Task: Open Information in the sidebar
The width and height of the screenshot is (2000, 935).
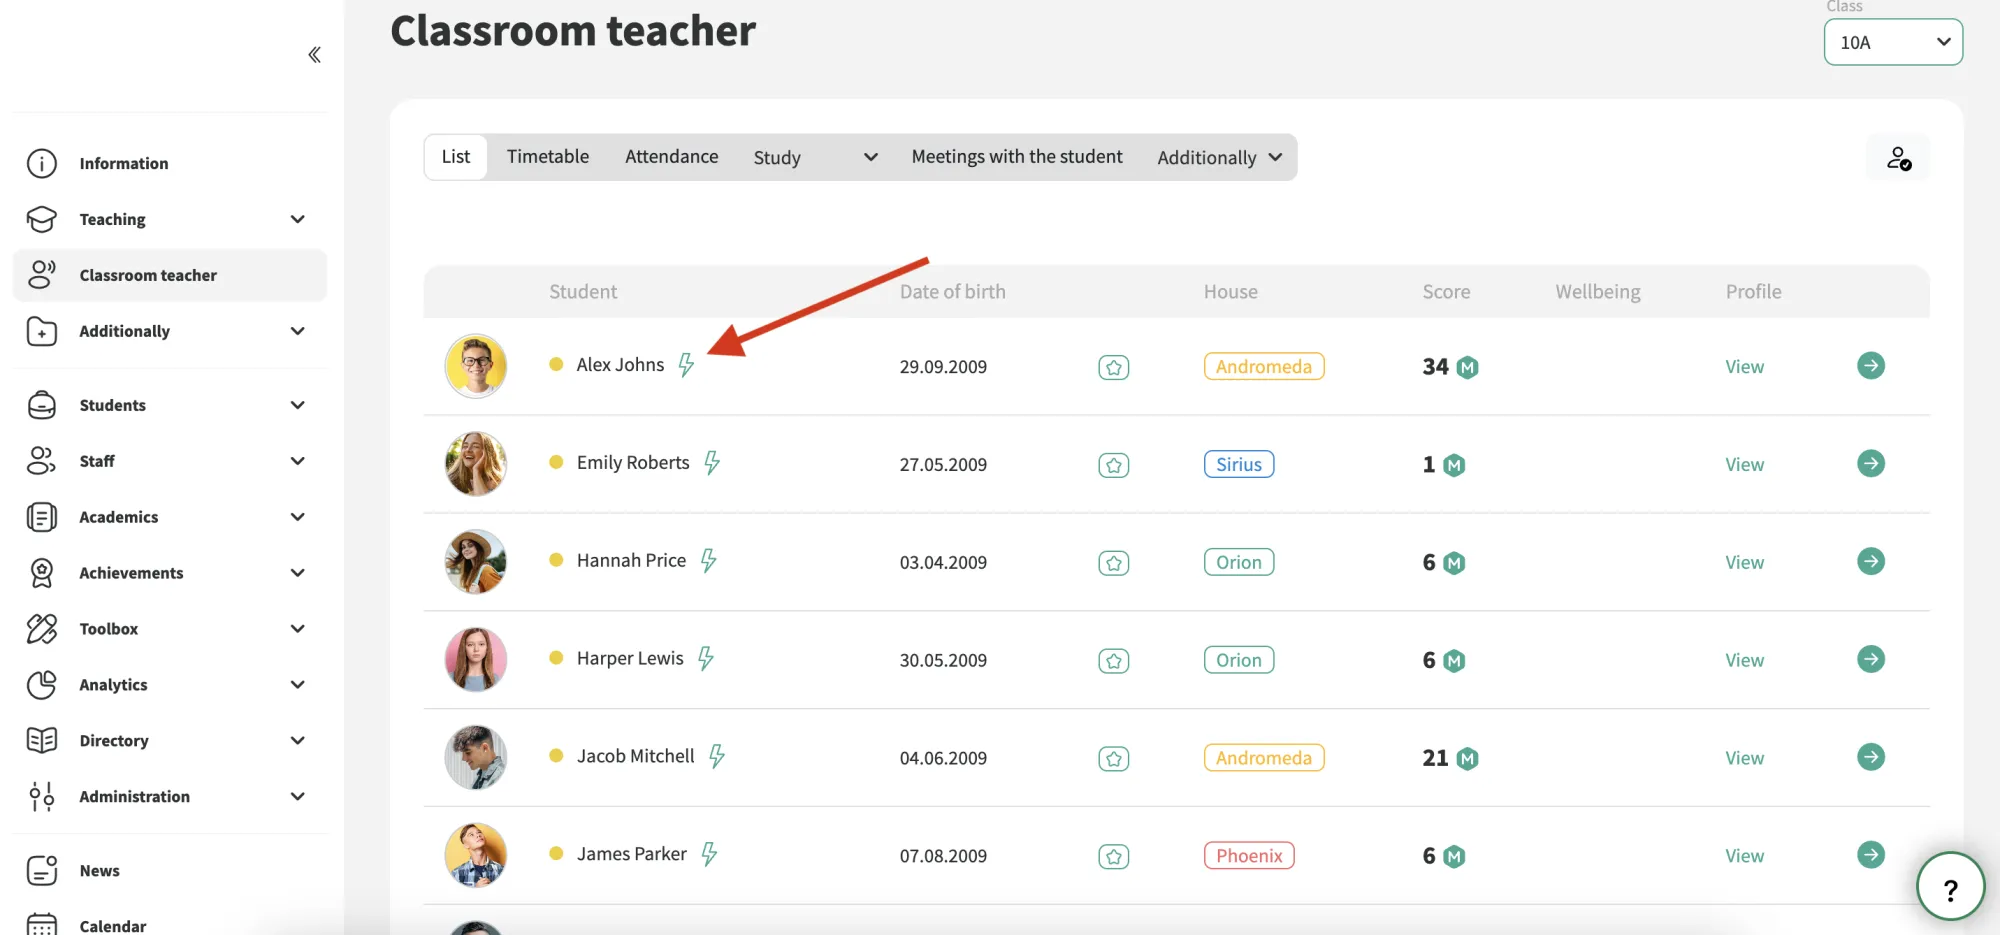Action: pyautogui.click(x=169, y=163)
